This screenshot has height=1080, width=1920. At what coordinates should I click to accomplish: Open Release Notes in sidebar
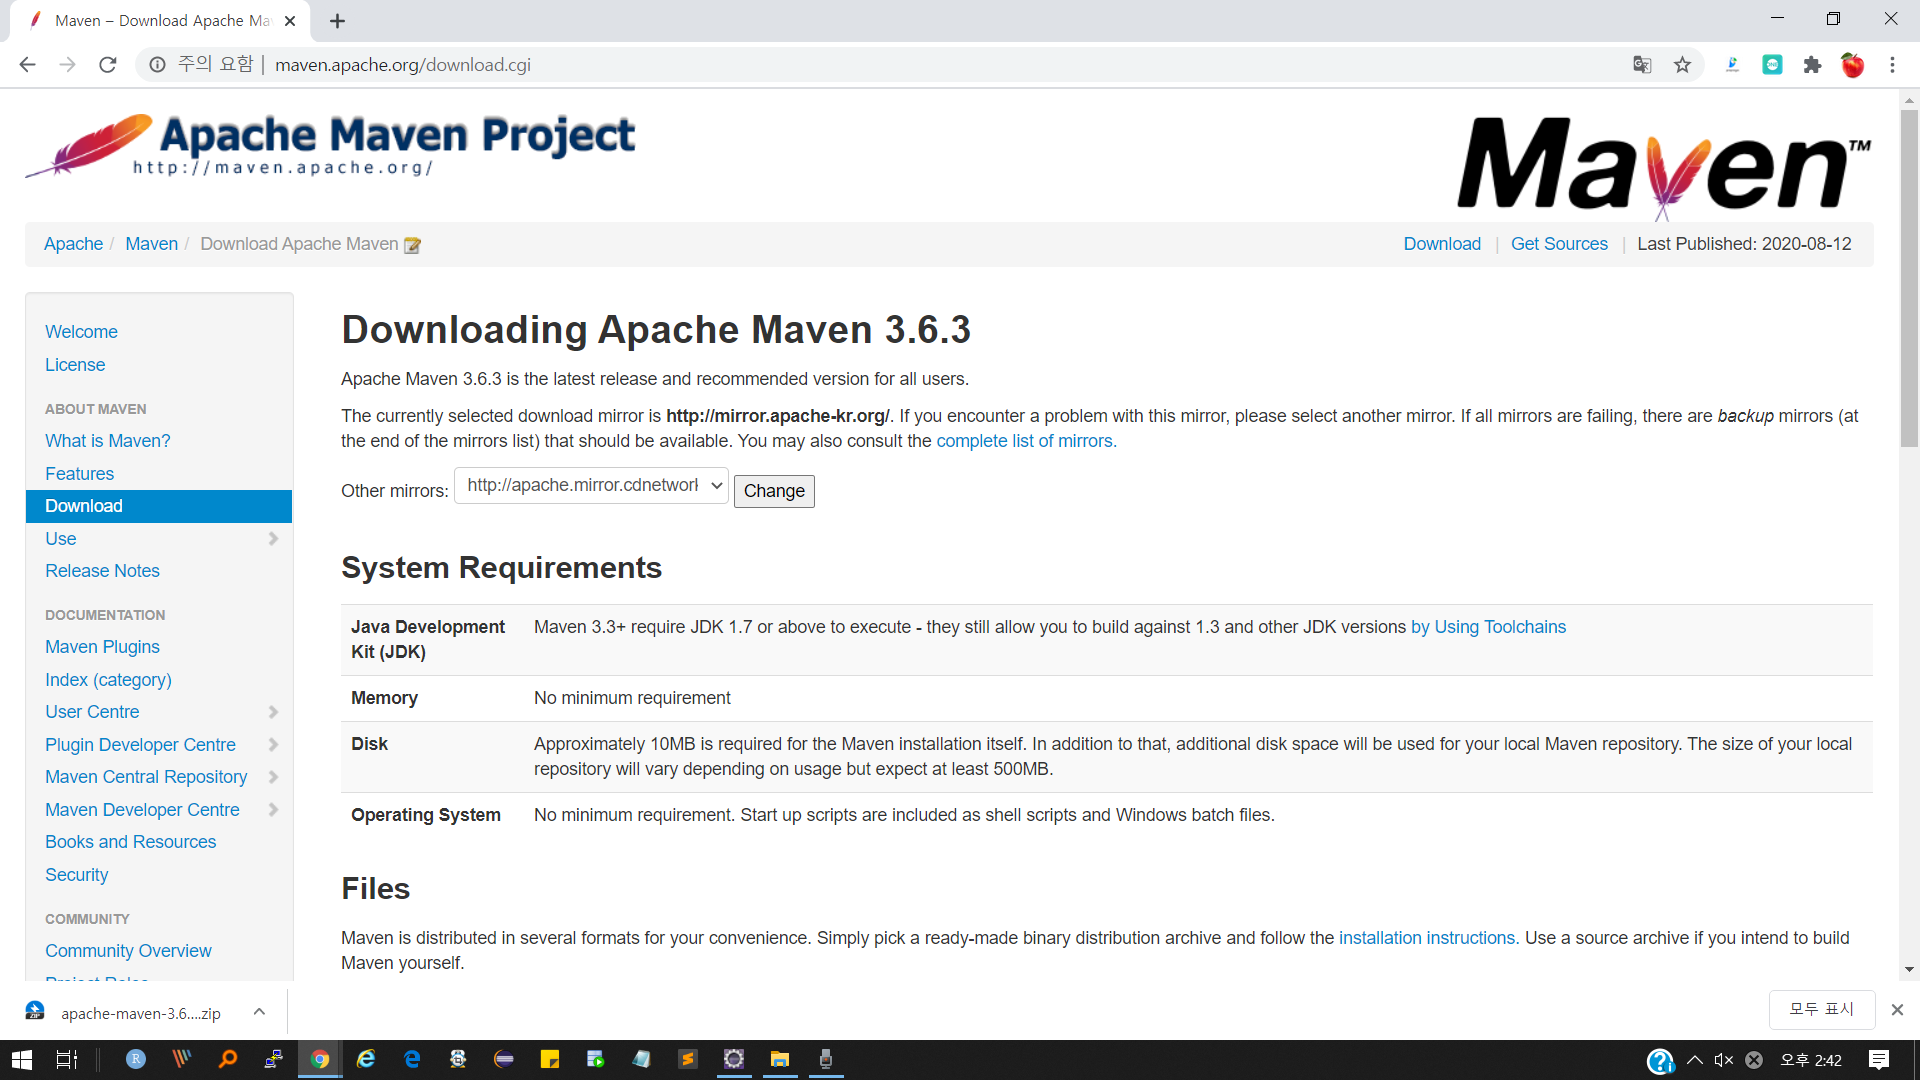pyautogui.click(x=102, y=571)
